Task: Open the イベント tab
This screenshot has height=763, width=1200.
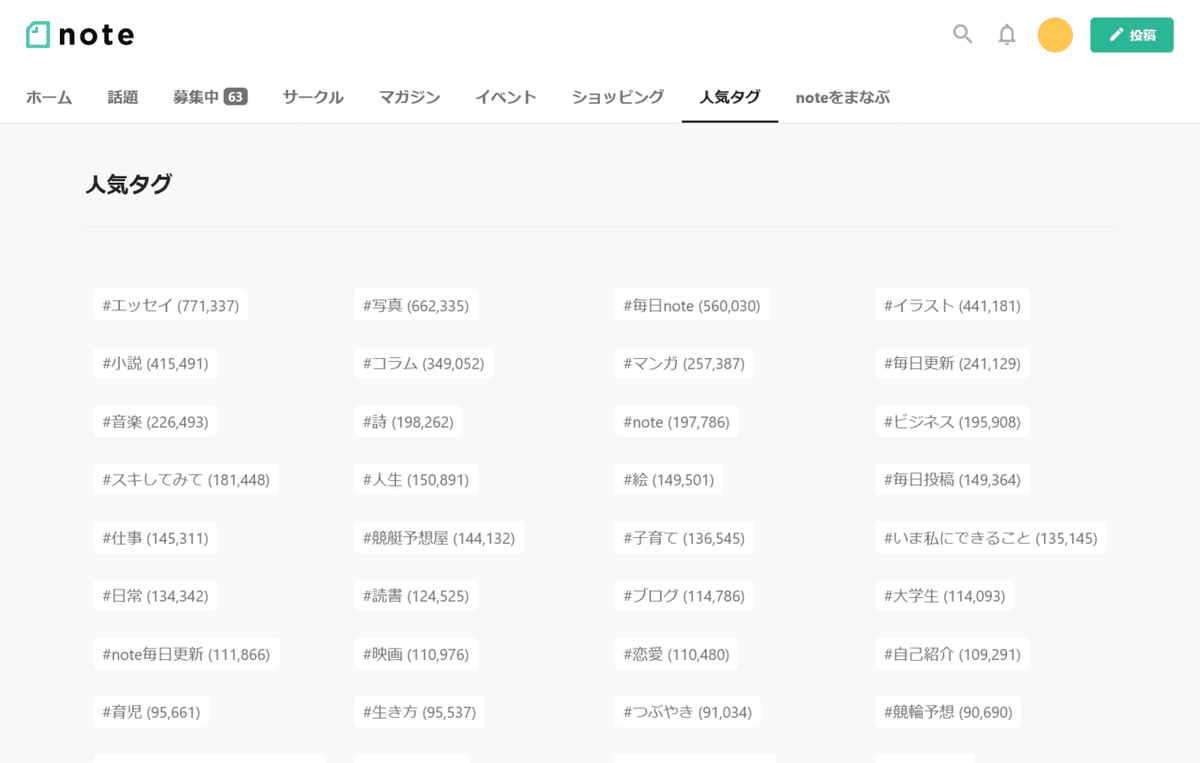Action: point(506,97)
